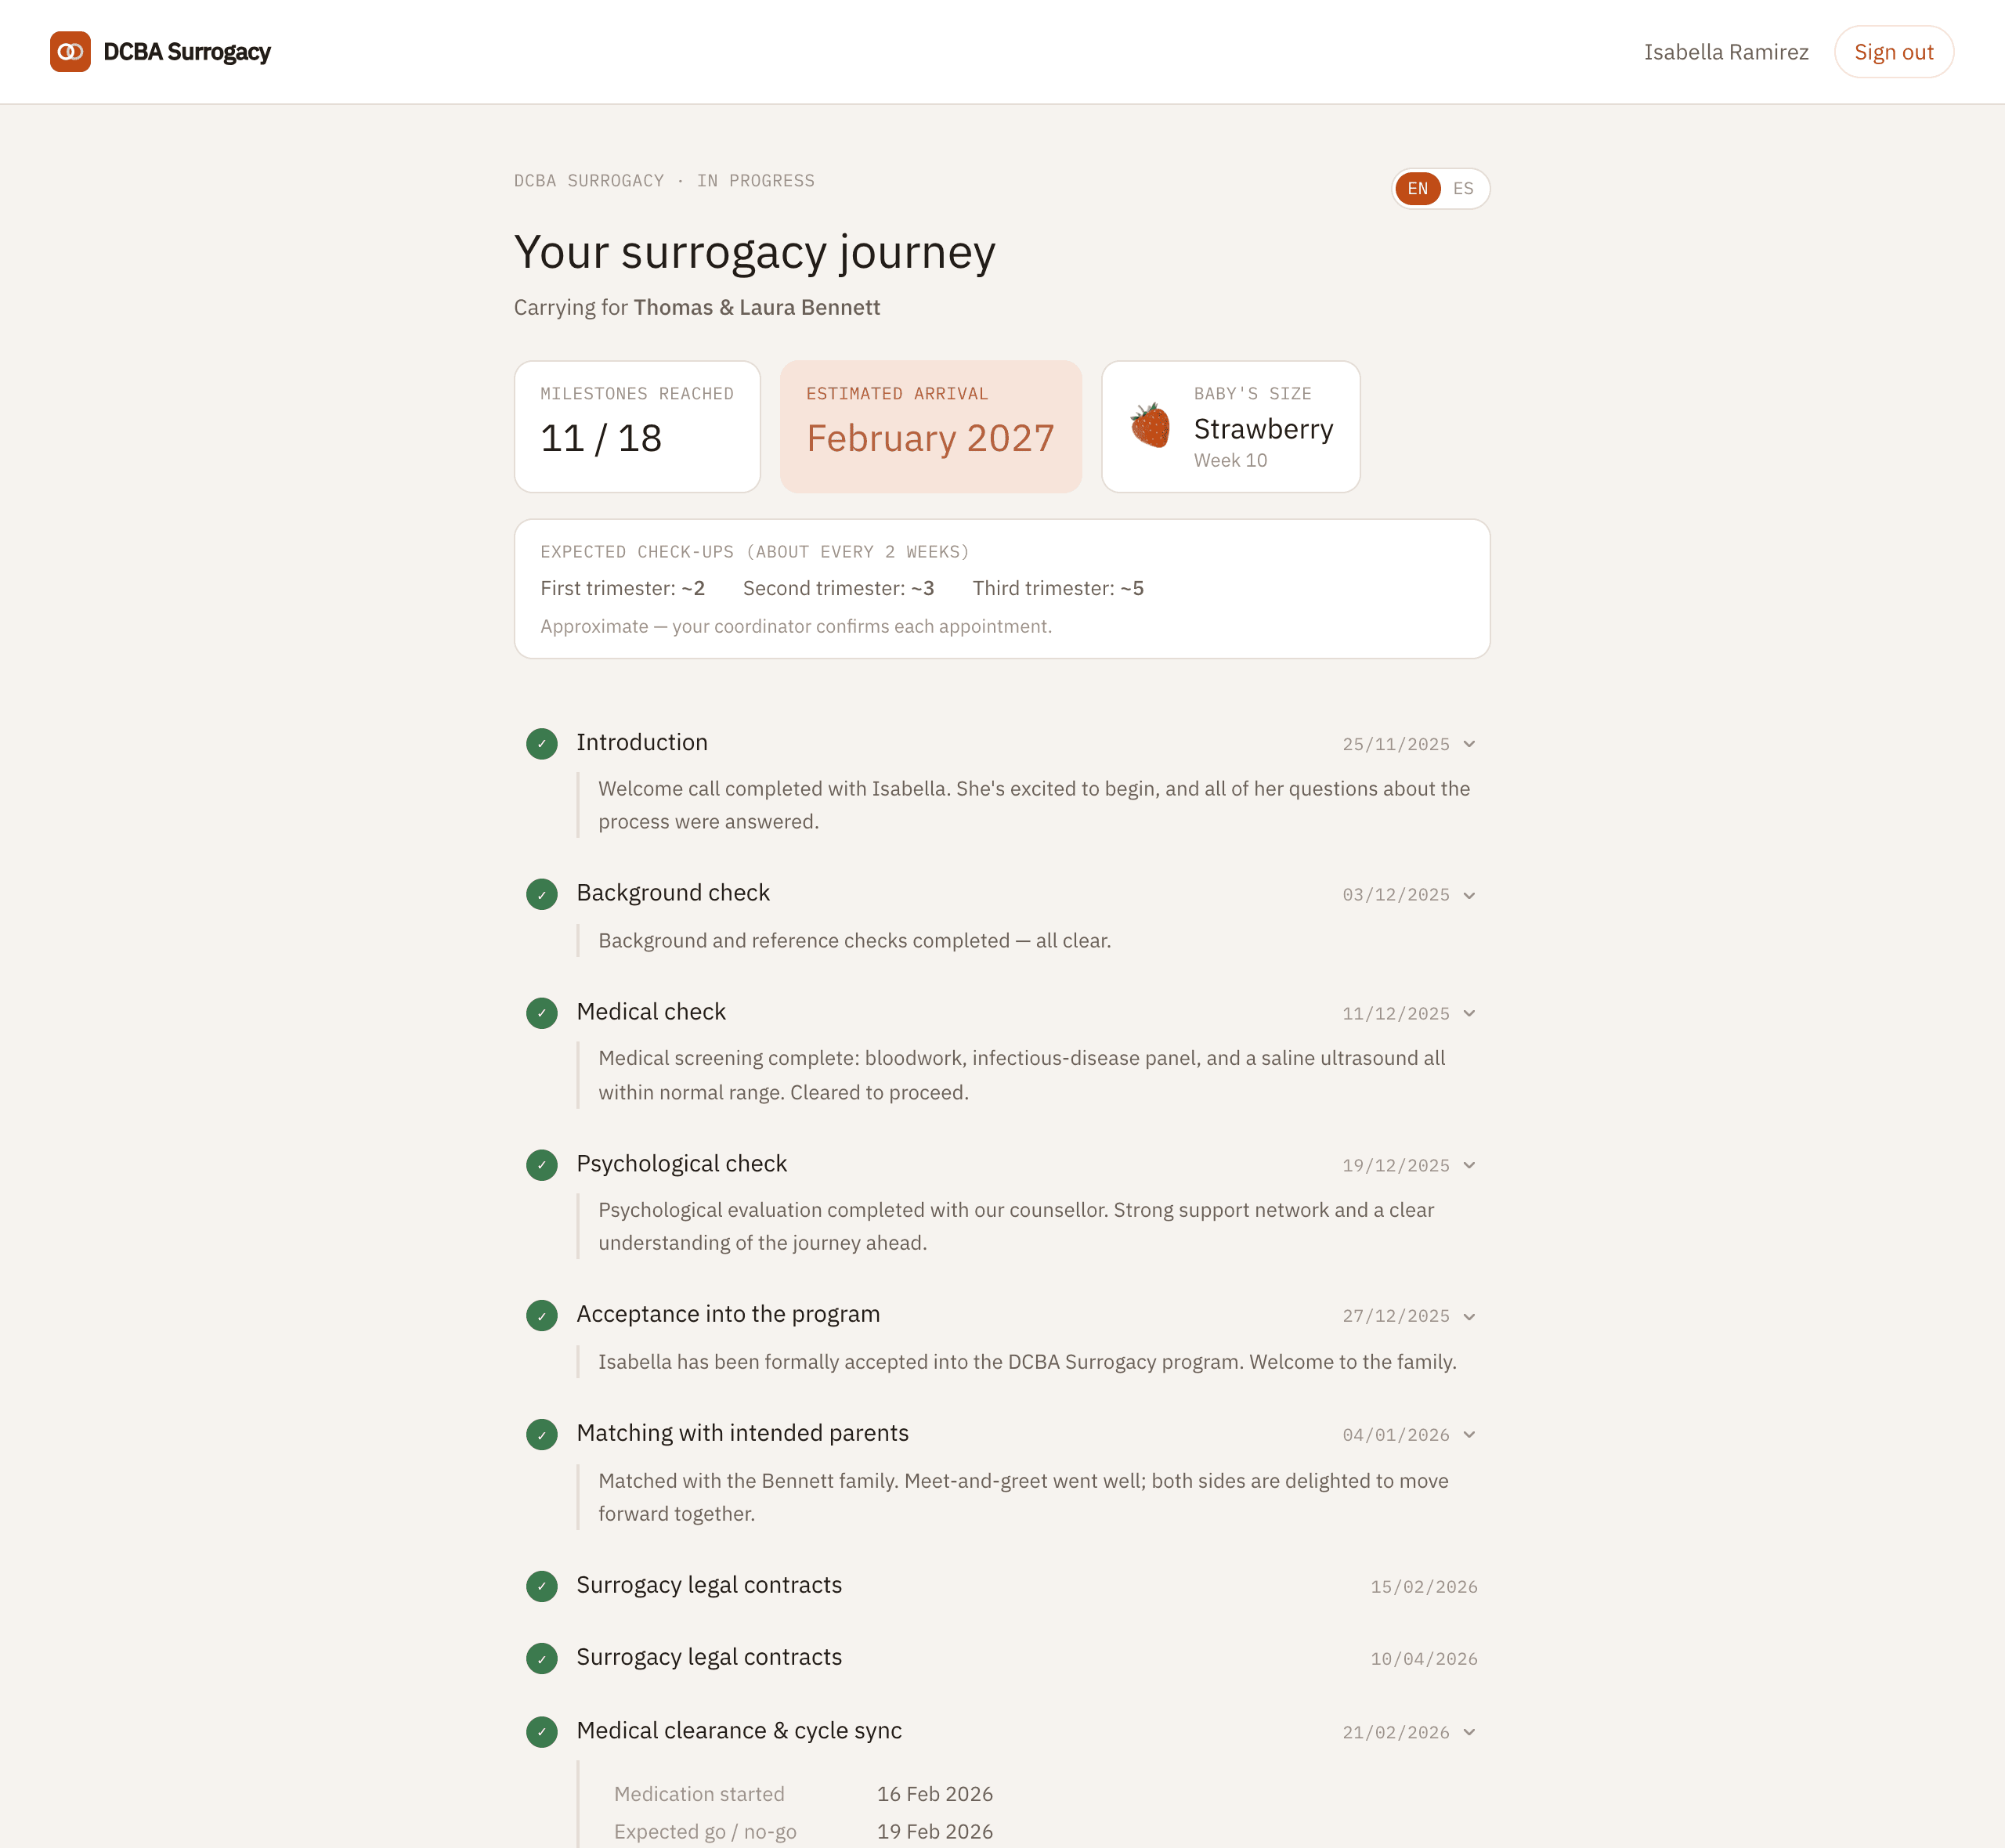Open the Estimated Arrival February 2027 card
This screenshot has height=1848, width=2005.
pos(930,426)
